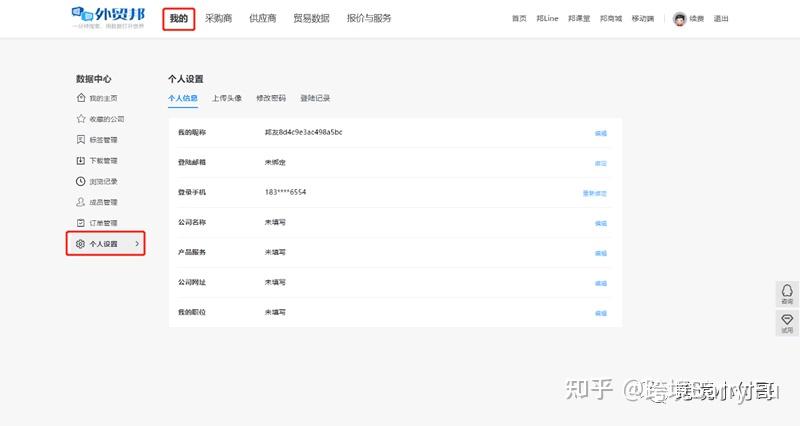800x426 pixels.
Task: Click the username next to the avatar
Action: (696, 18)
